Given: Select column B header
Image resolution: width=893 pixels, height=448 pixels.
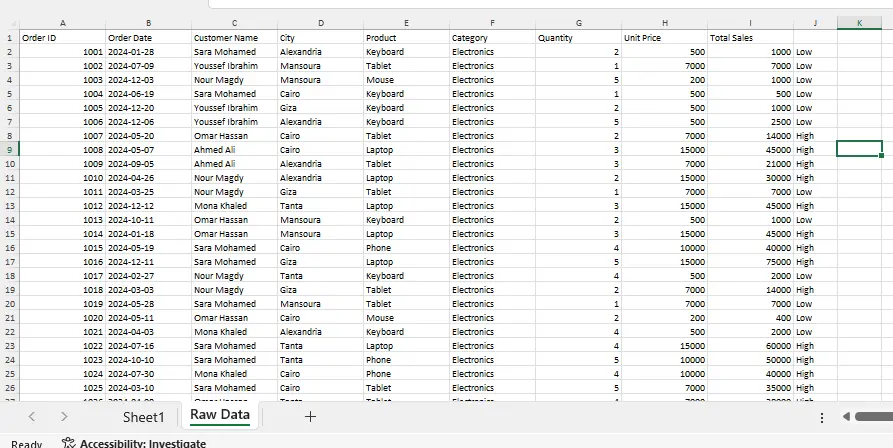Looking at the screenshot, I should click(x=149, y=23).
